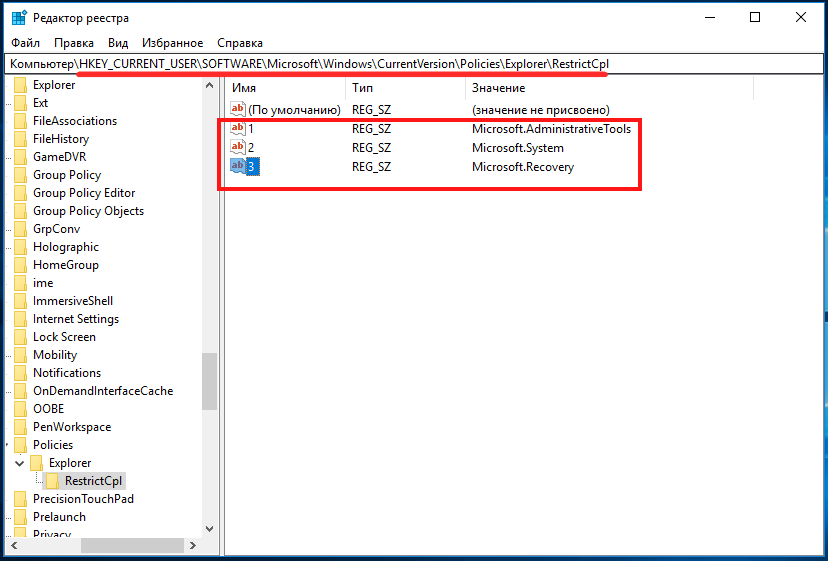The image size is (828, 561).
Task: Select the Group Policy Editor key
Action: click(84, 194)
